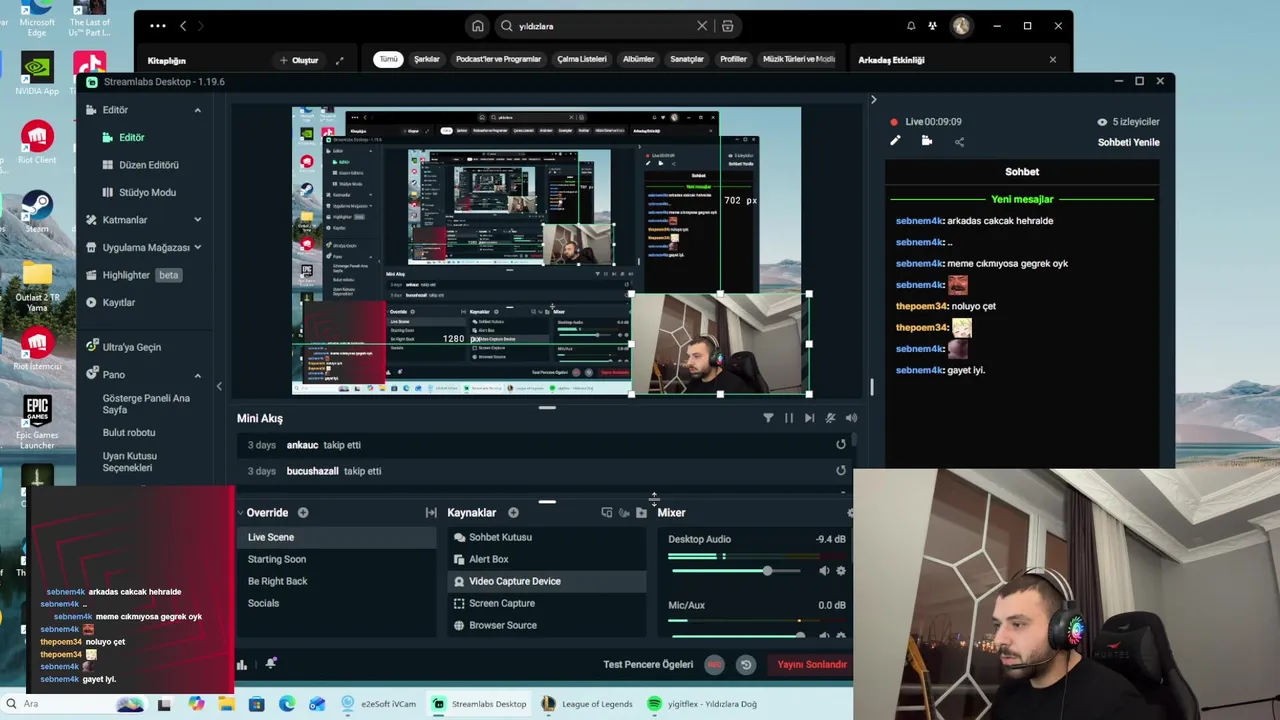Image resolution: width=1280 pixels, height=720 pixels.
Task: Share the stream via share icon
Action: pos(959,142)
